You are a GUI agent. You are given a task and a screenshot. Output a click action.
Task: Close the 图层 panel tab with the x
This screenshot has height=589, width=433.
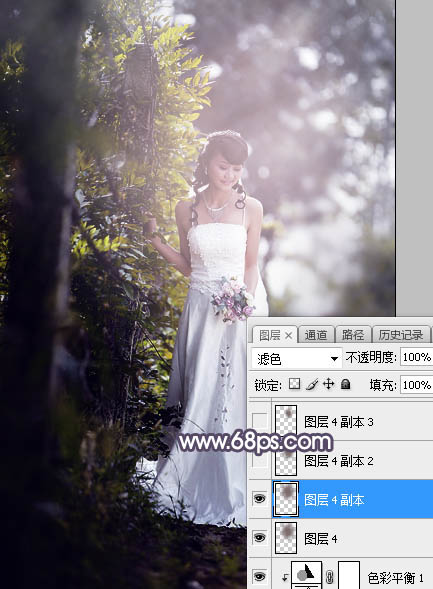tap(288, 335)
